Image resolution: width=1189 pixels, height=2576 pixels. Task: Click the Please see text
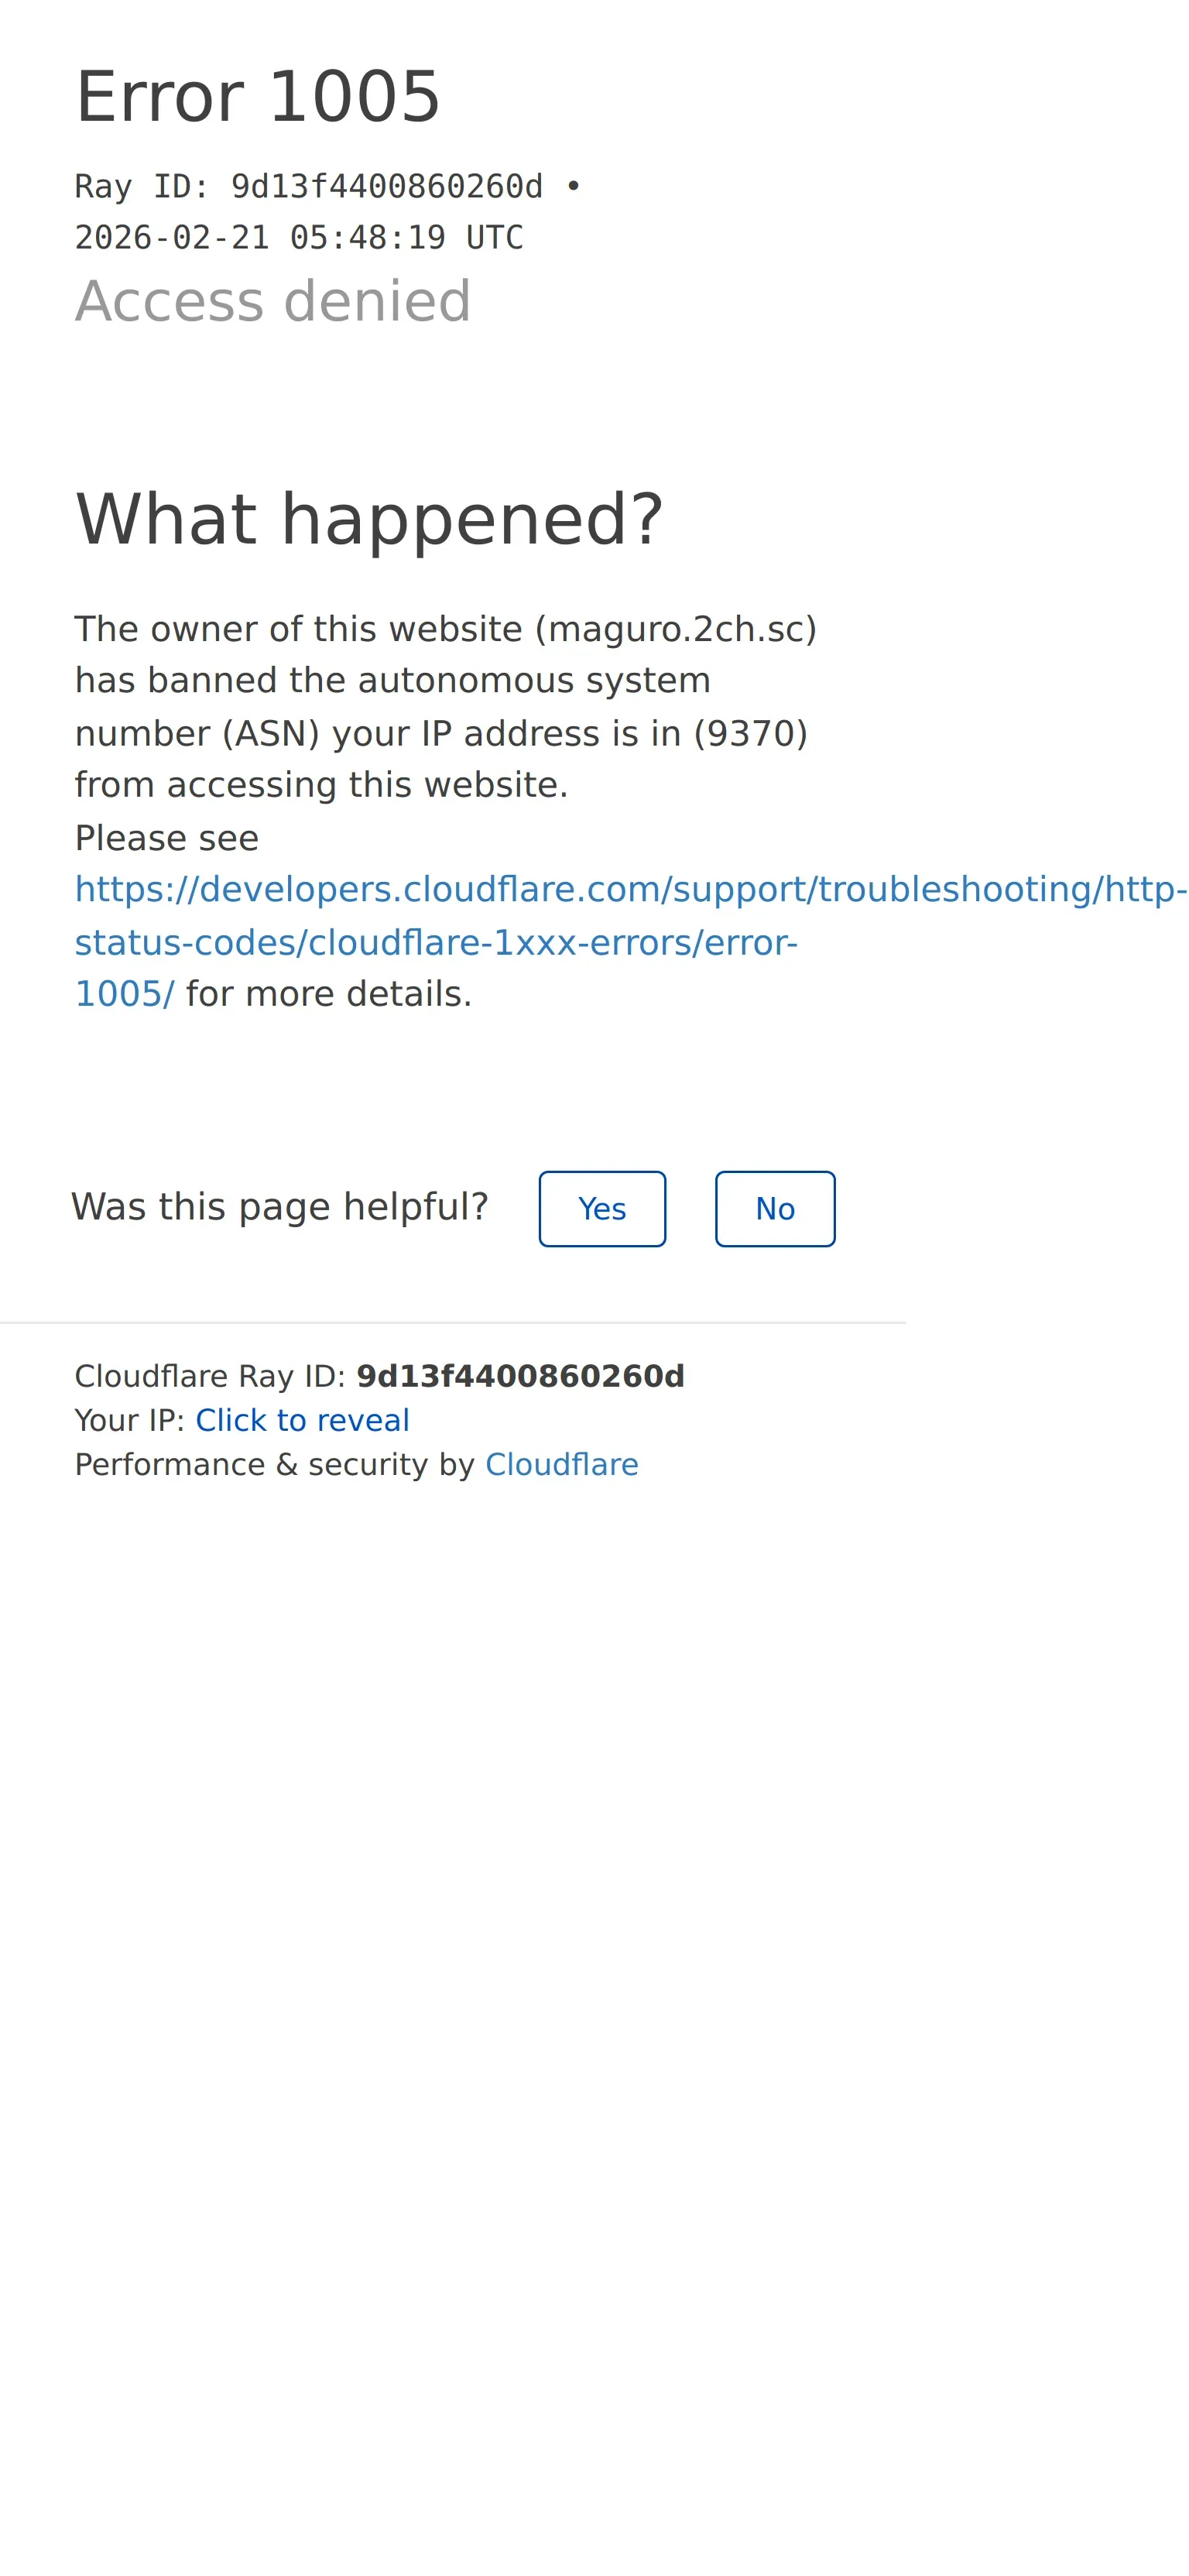pos(167,838)
